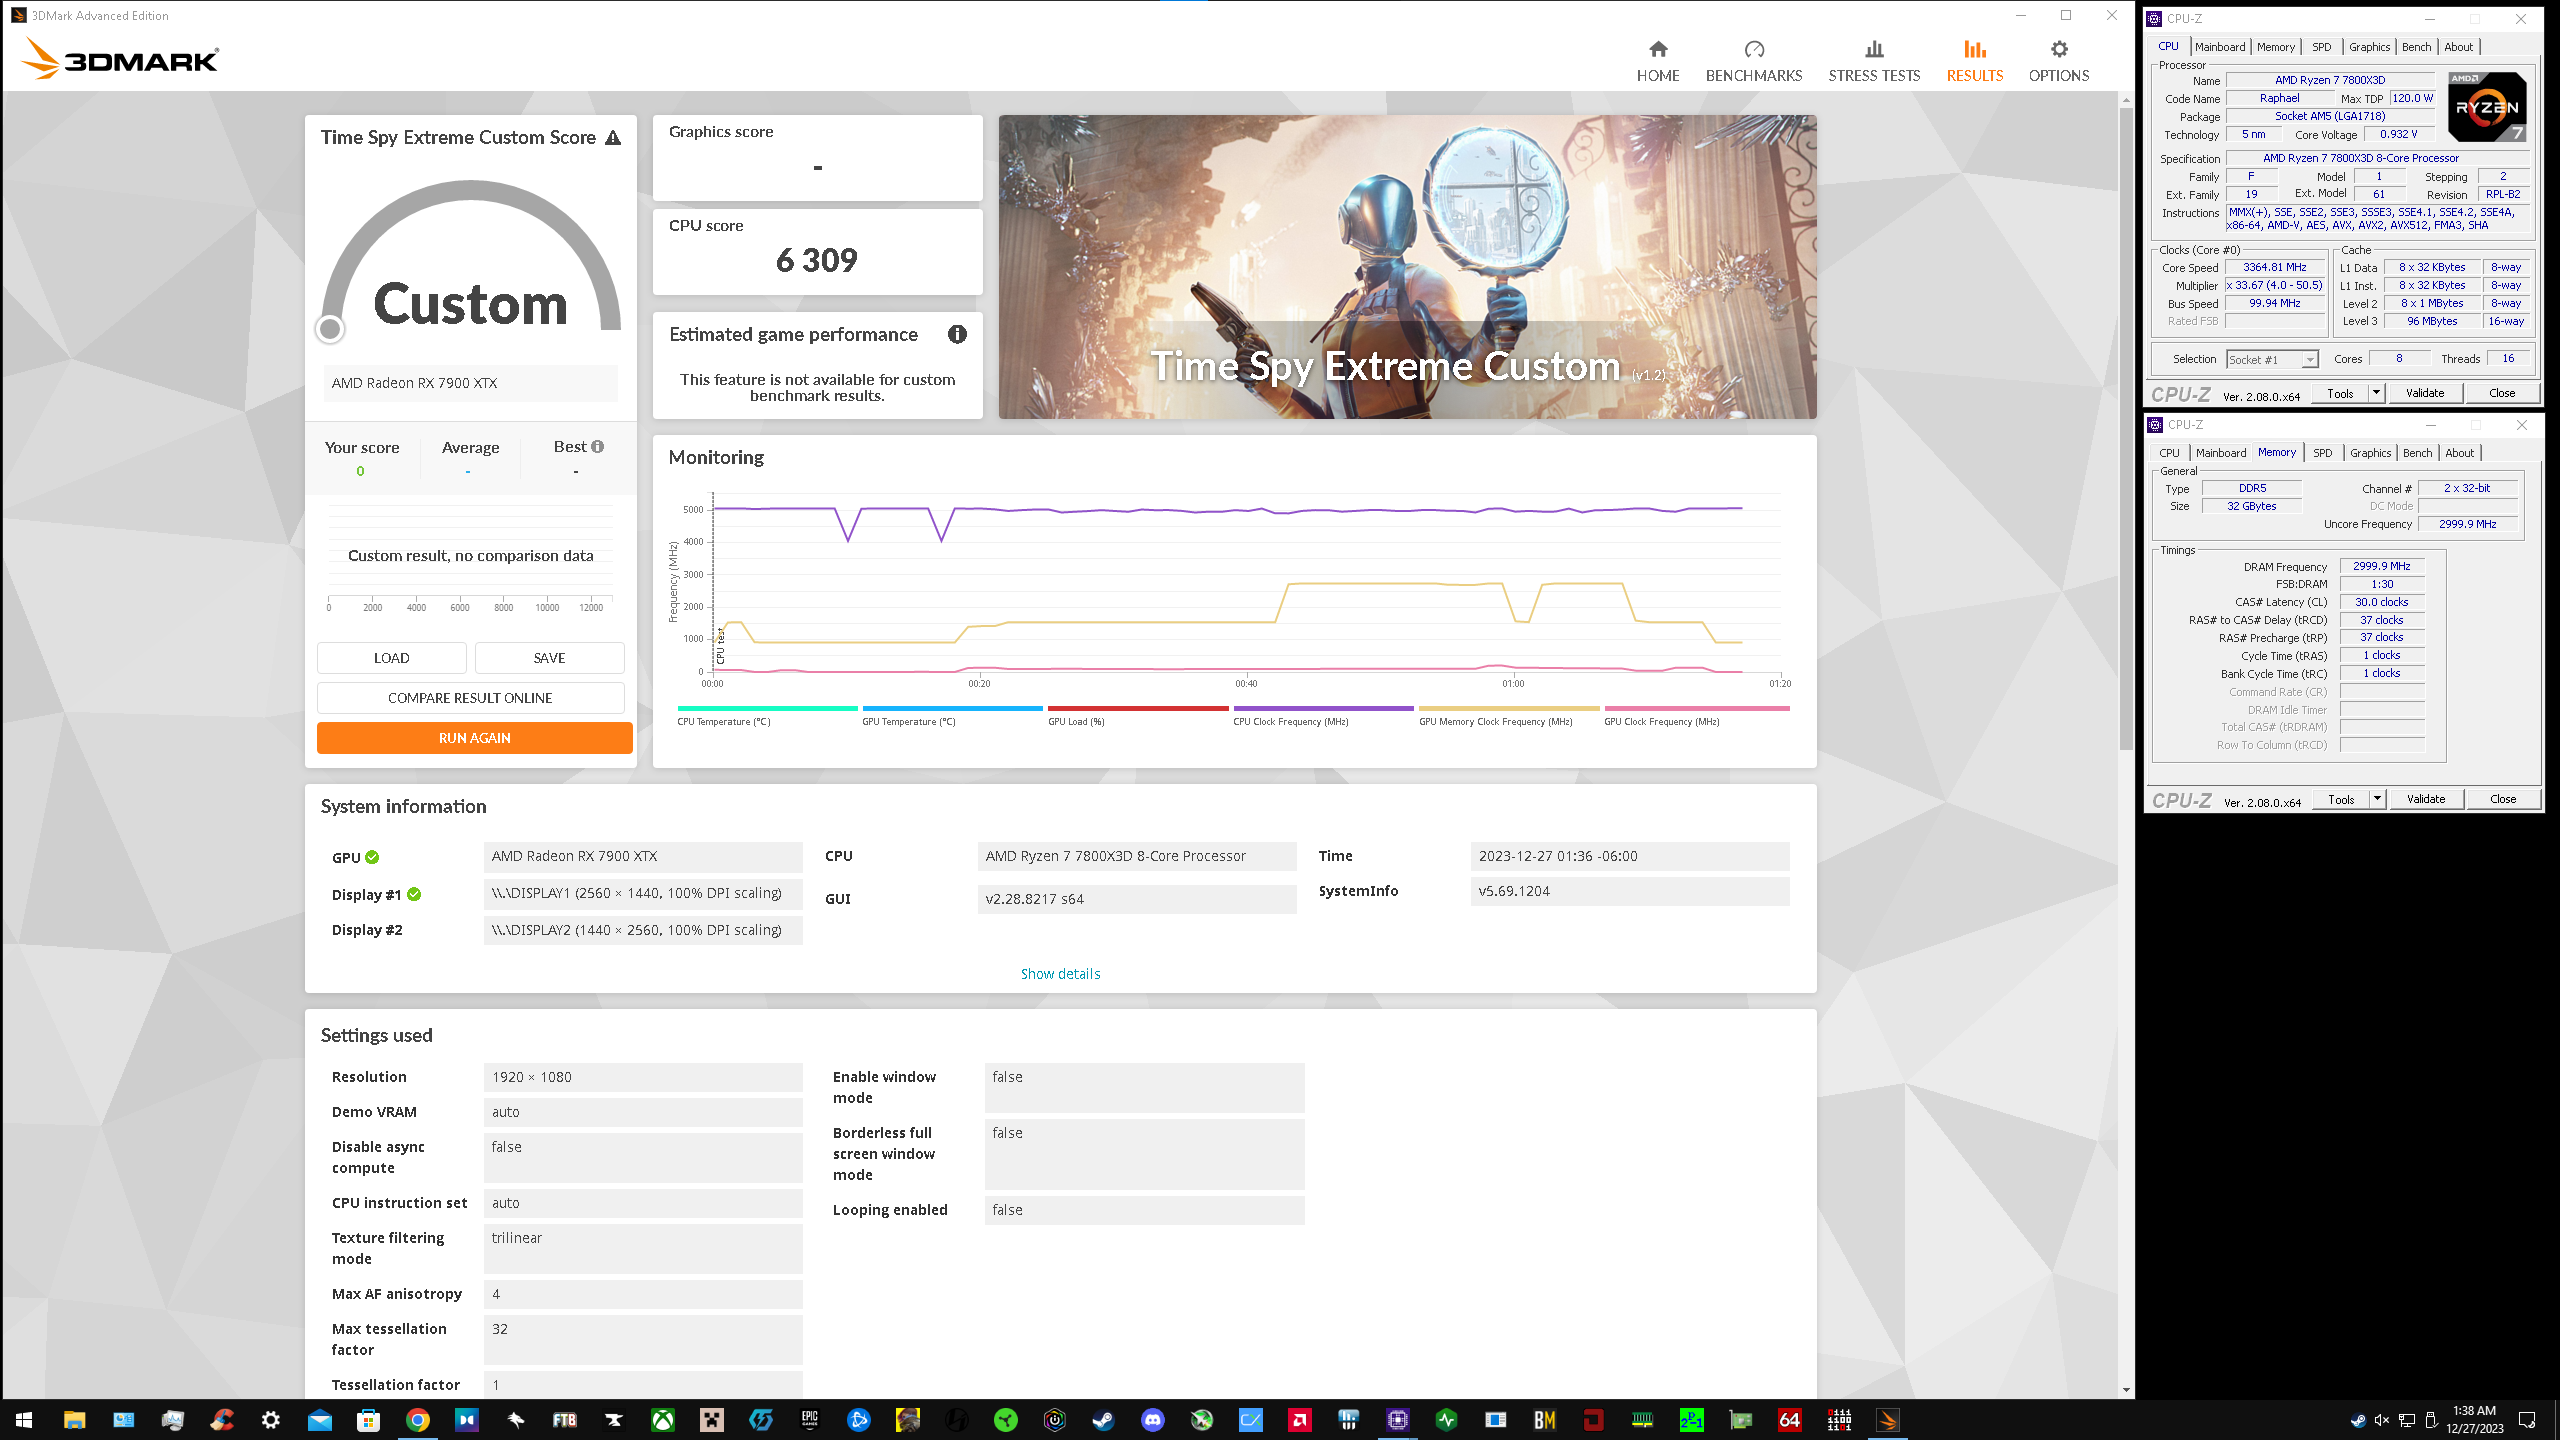Screen dimensions: 2560x1440
Task: Click Tools button in upper CPU-Z
Action: coord(2340,393)
